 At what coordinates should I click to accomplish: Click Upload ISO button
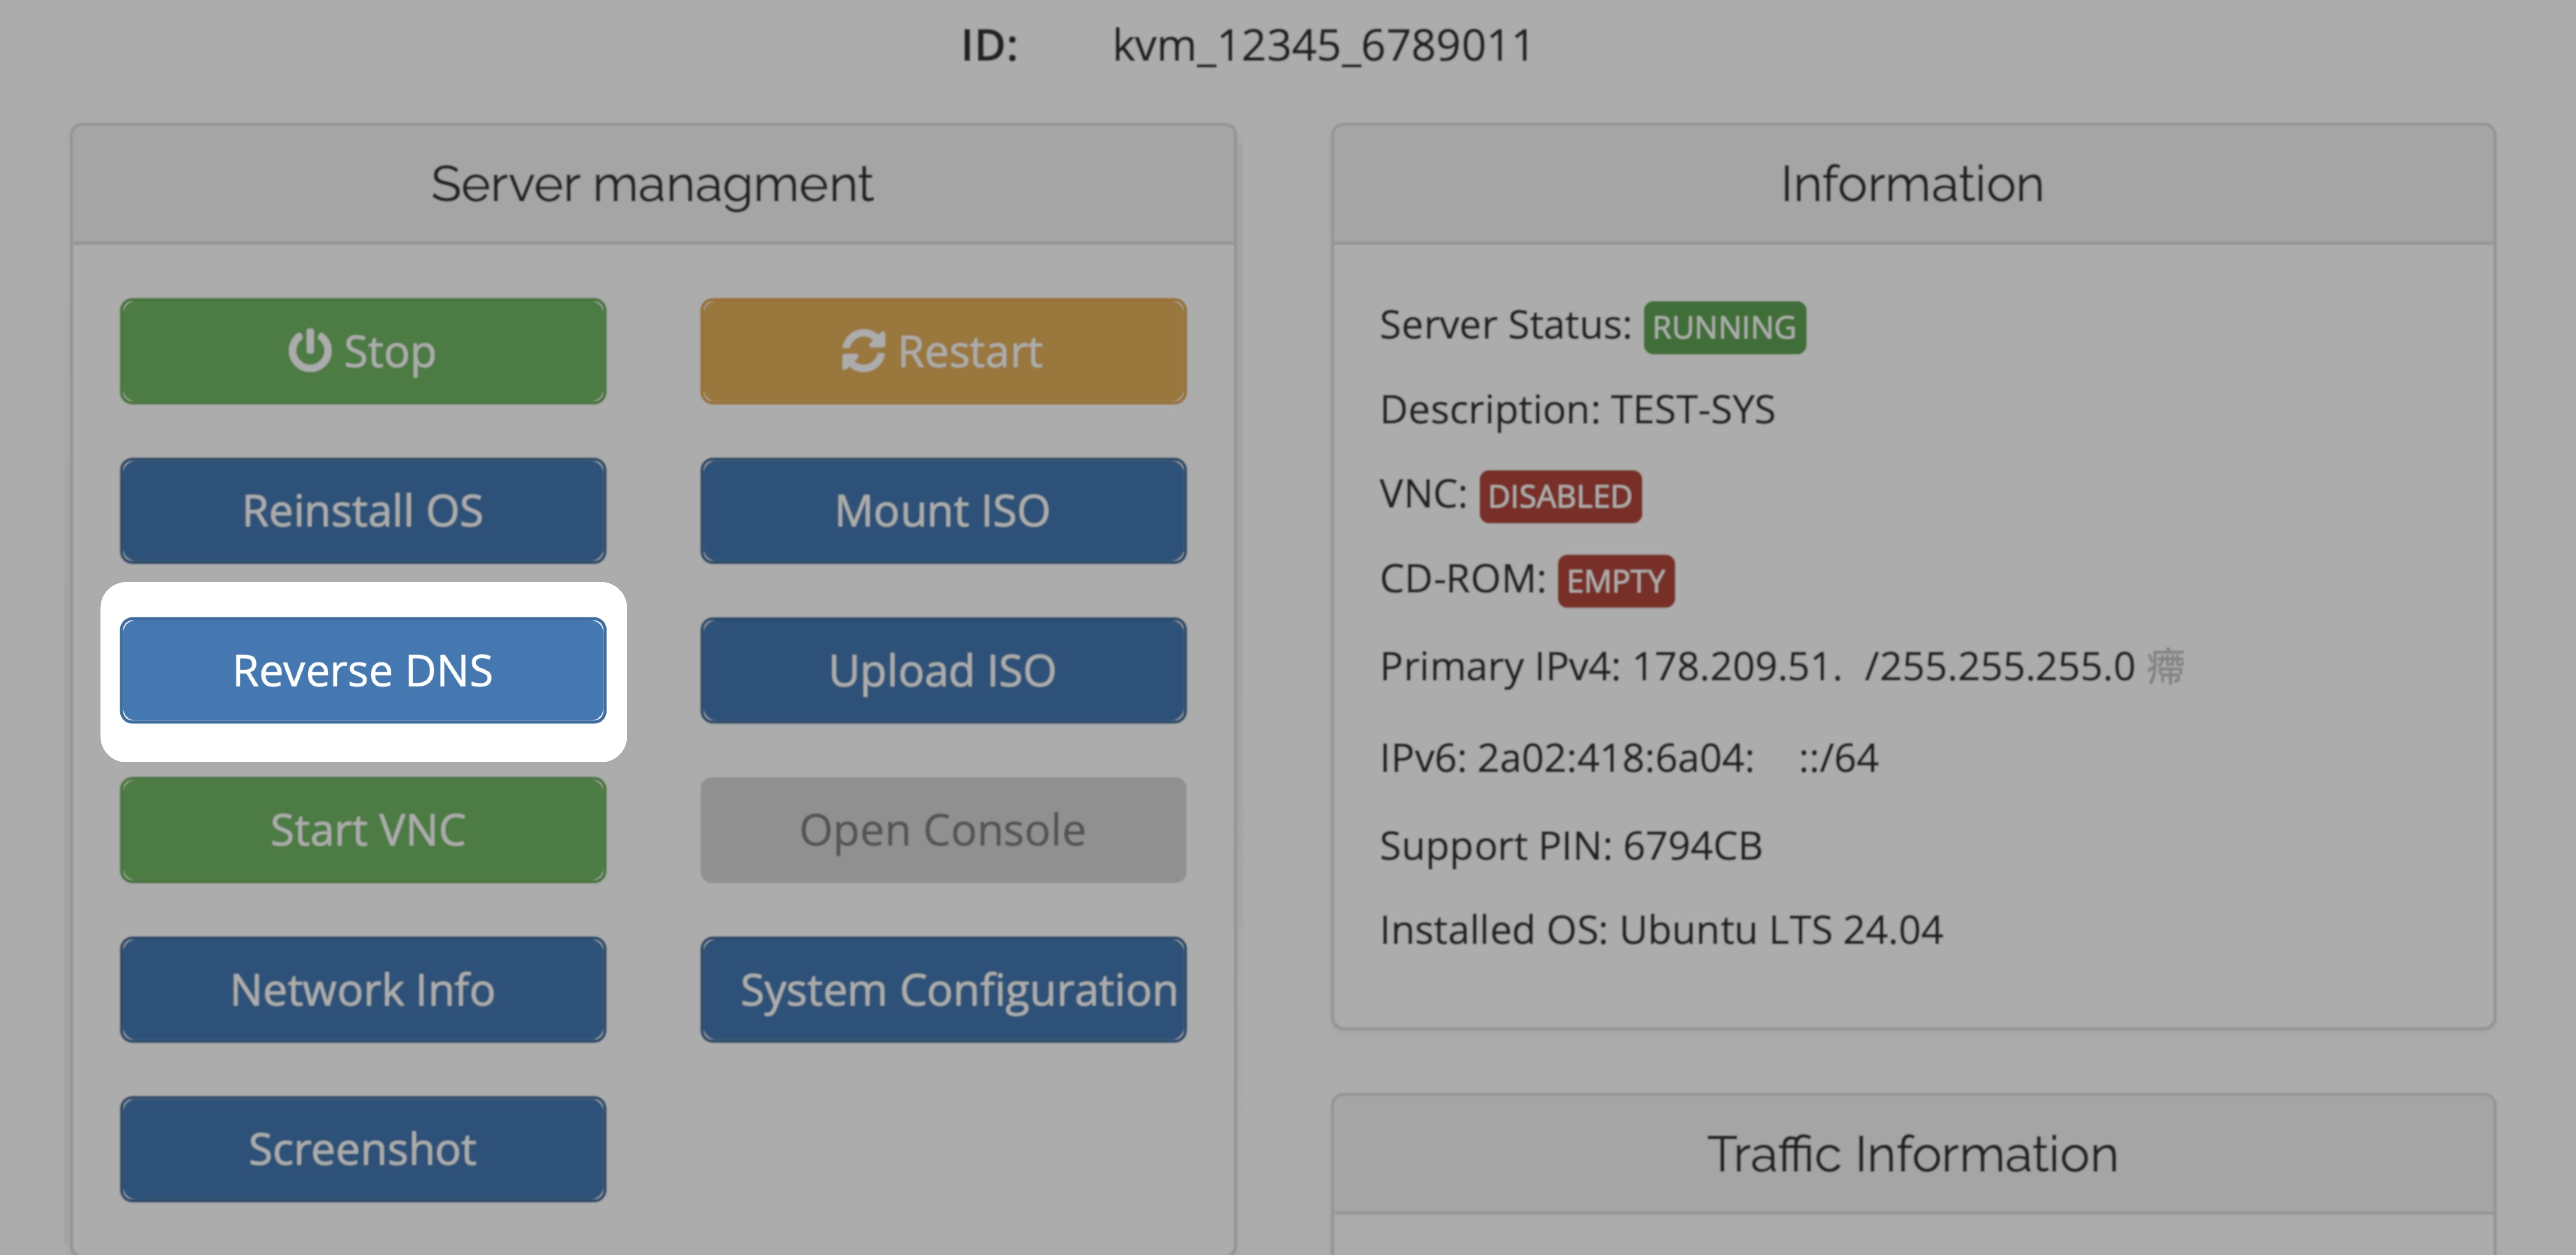click(943, 670)
